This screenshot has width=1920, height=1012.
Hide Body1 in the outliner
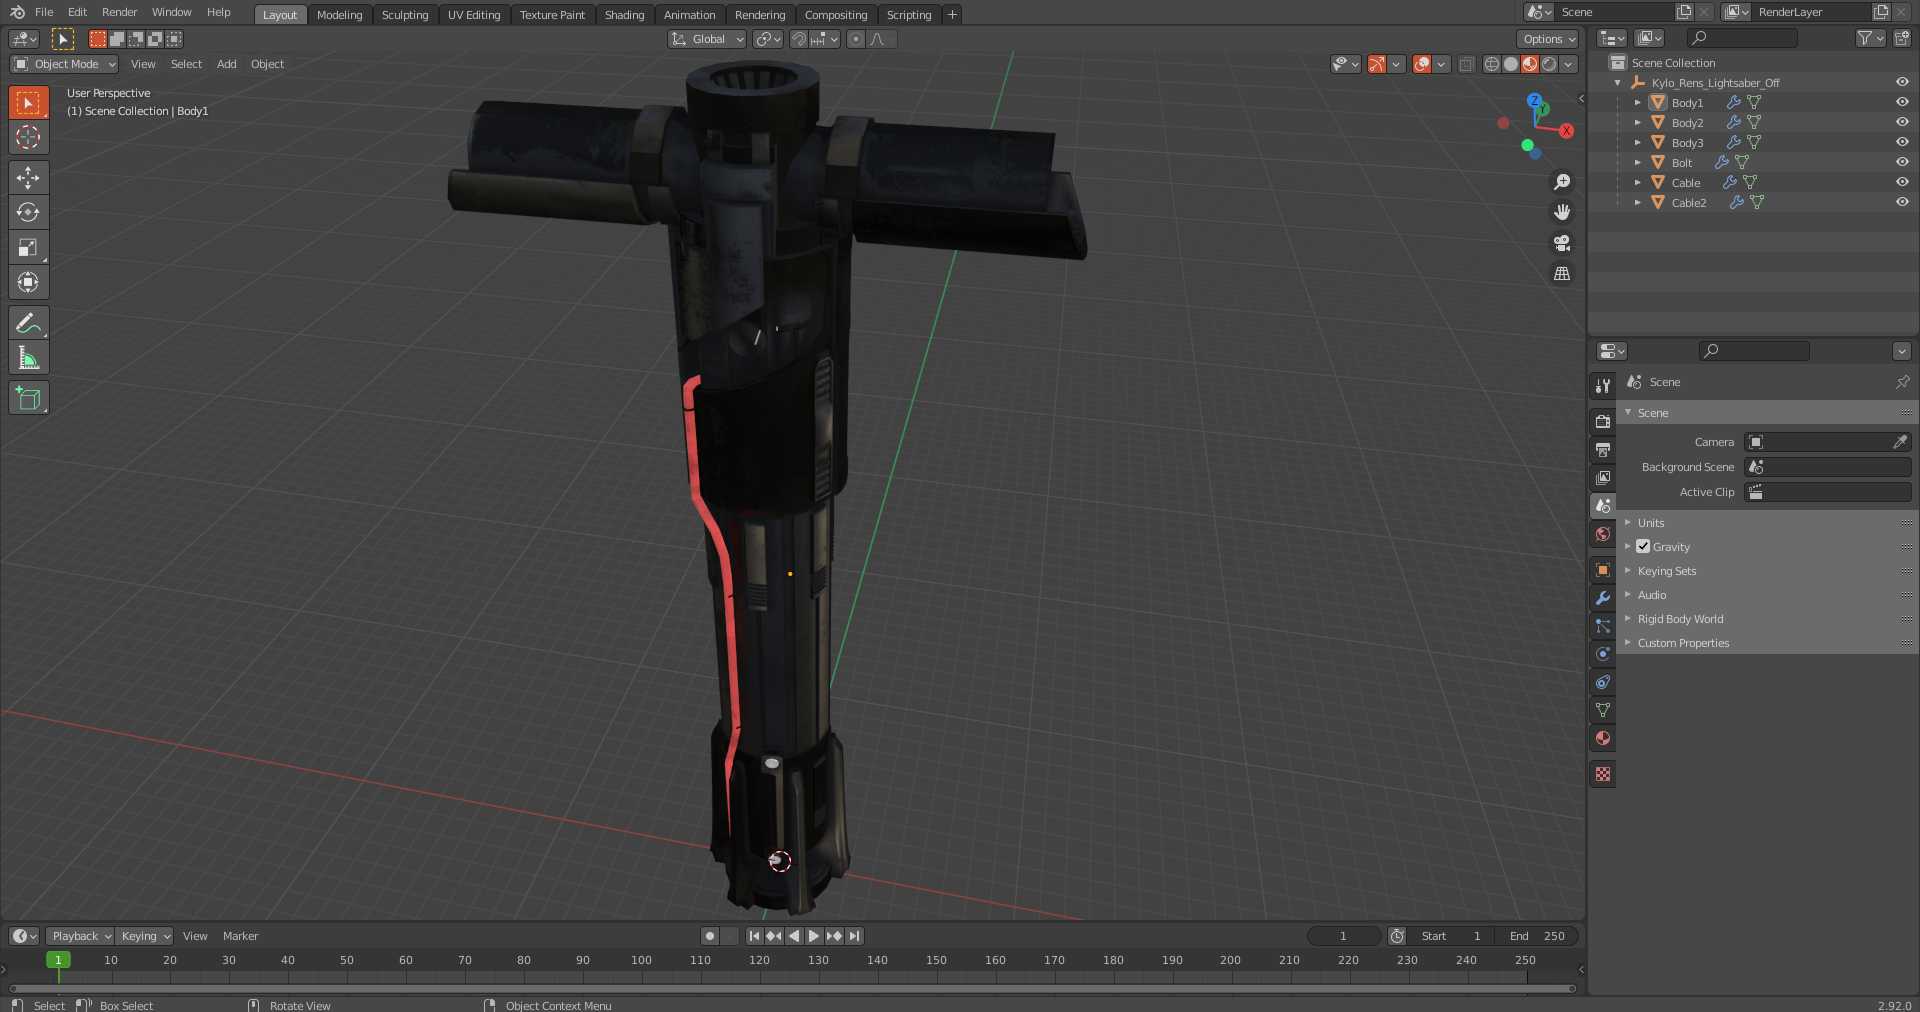(1902, 102)
